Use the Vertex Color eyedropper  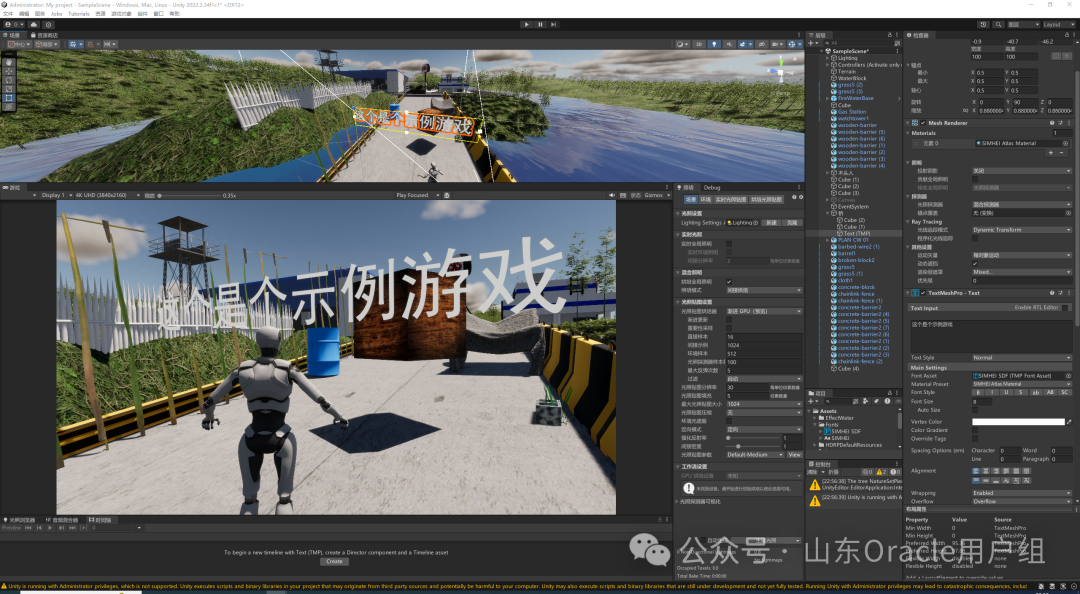[x=1069, y=422]
